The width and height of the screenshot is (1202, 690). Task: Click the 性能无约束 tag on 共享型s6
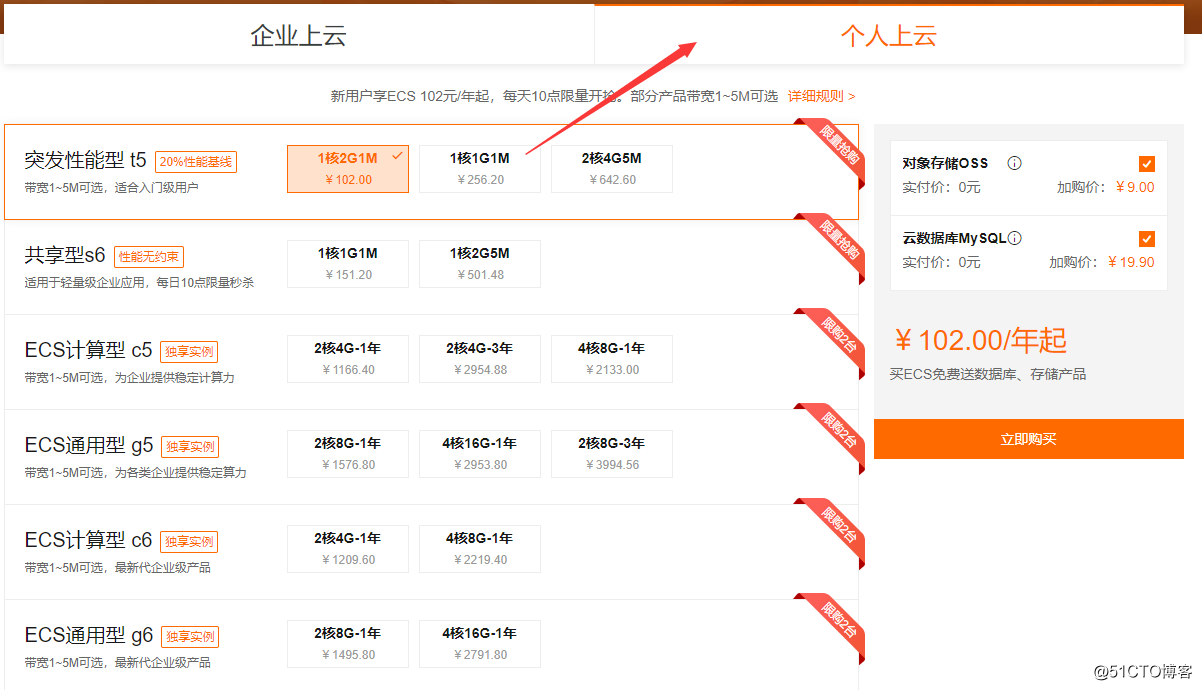tap(149, 257)
